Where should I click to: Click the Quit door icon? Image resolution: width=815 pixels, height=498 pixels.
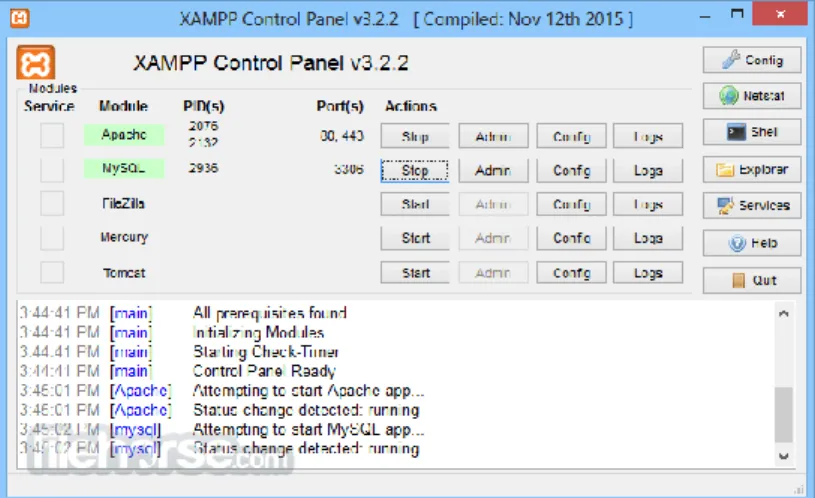[x=738, y=280]
